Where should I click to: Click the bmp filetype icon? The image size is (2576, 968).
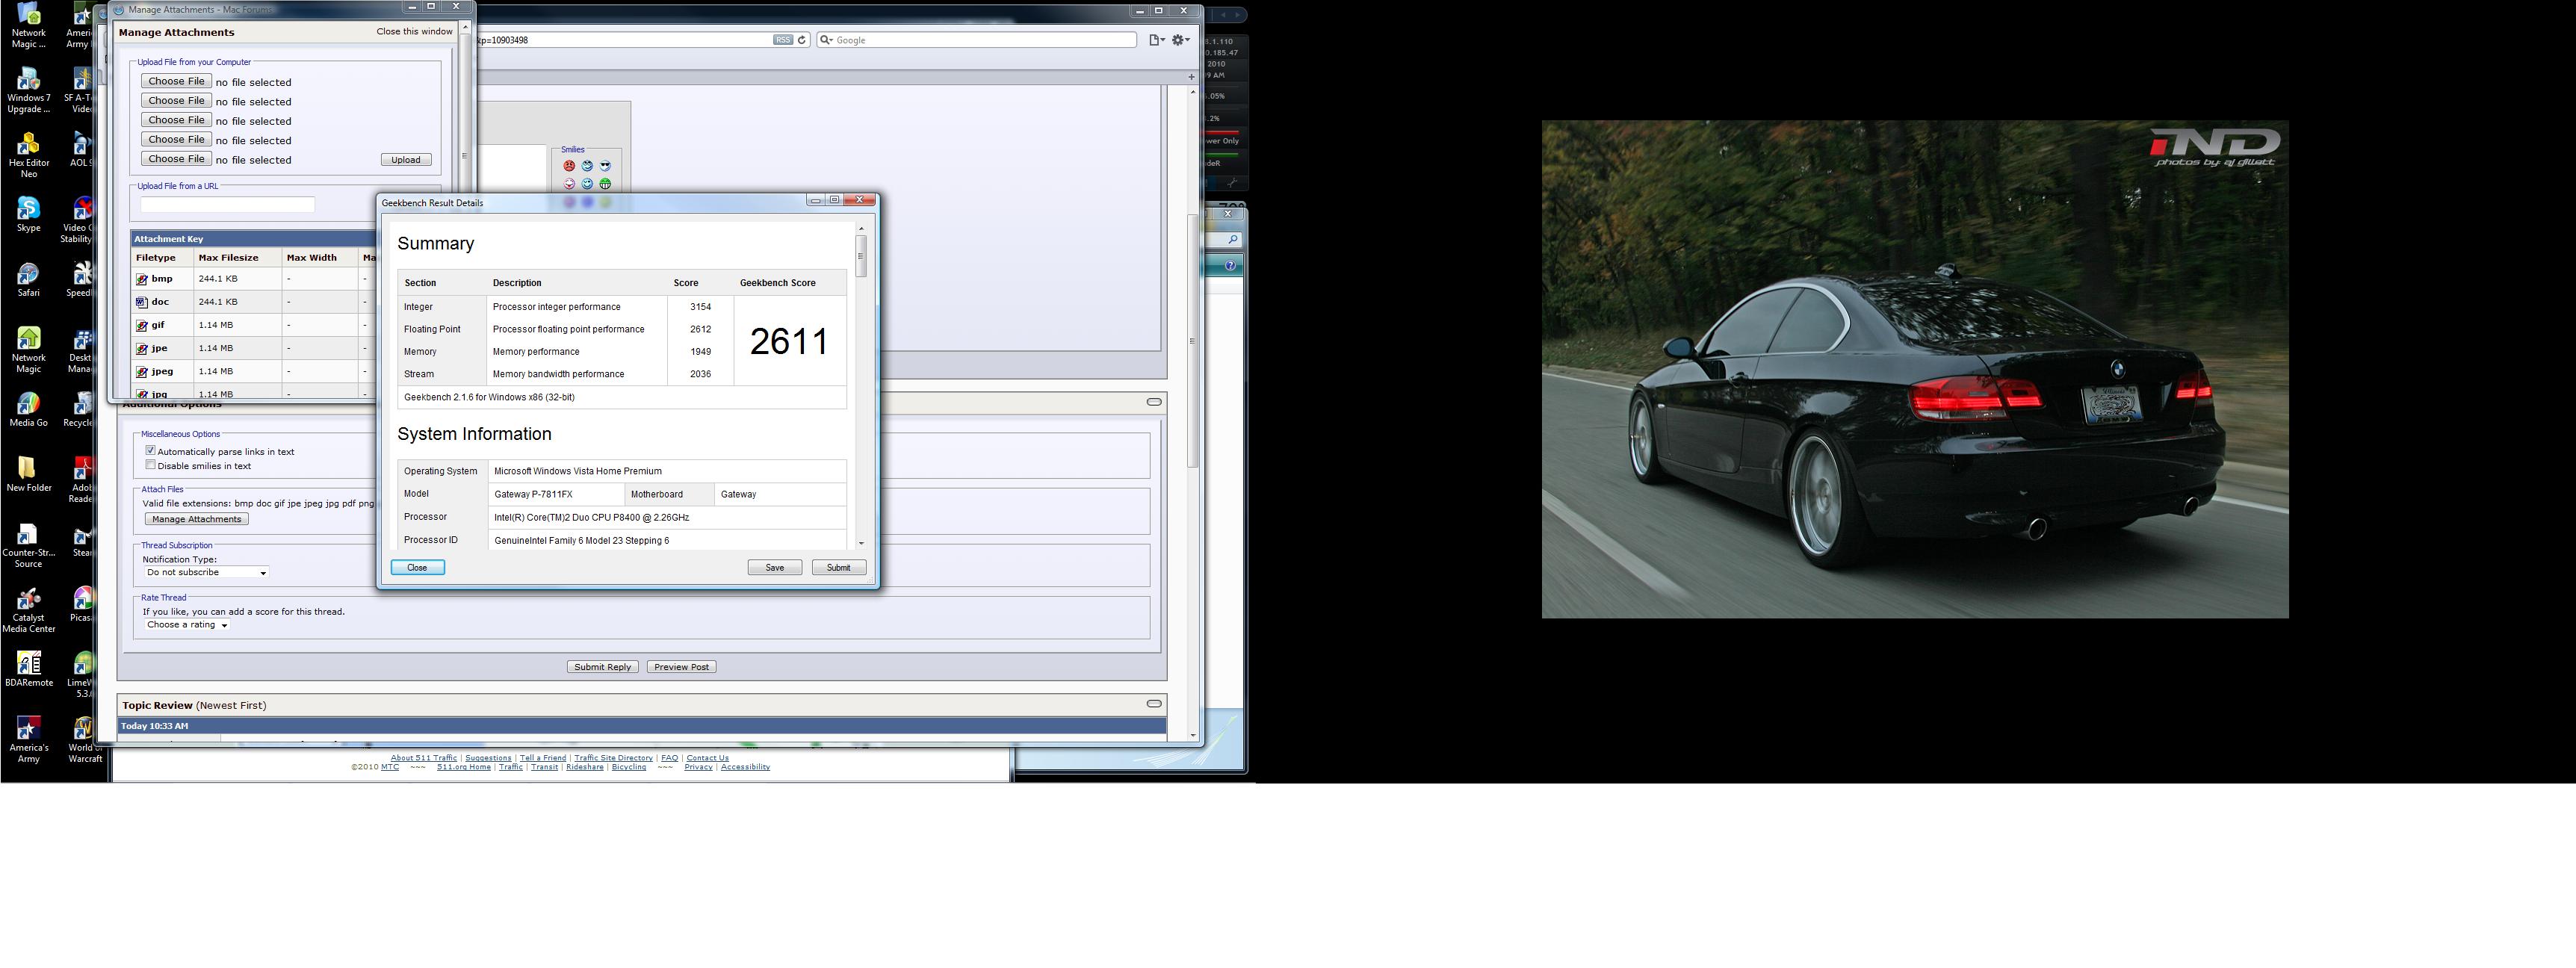142,279
